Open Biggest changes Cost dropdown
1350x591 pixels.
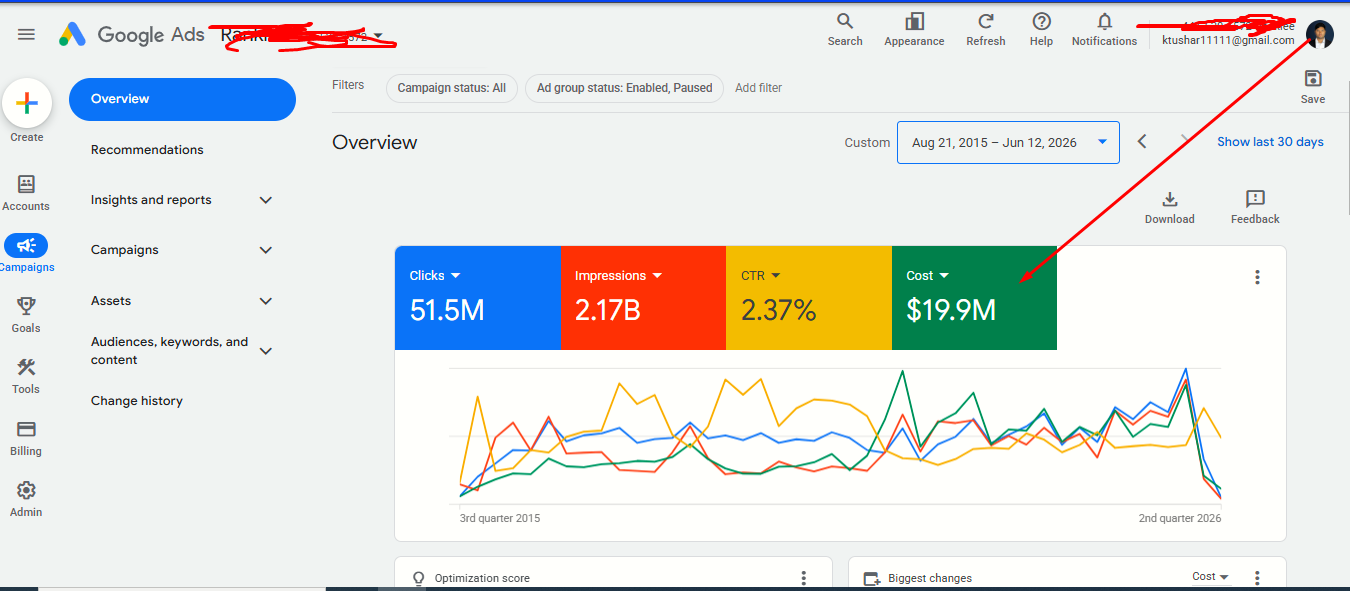(1210, 577)
